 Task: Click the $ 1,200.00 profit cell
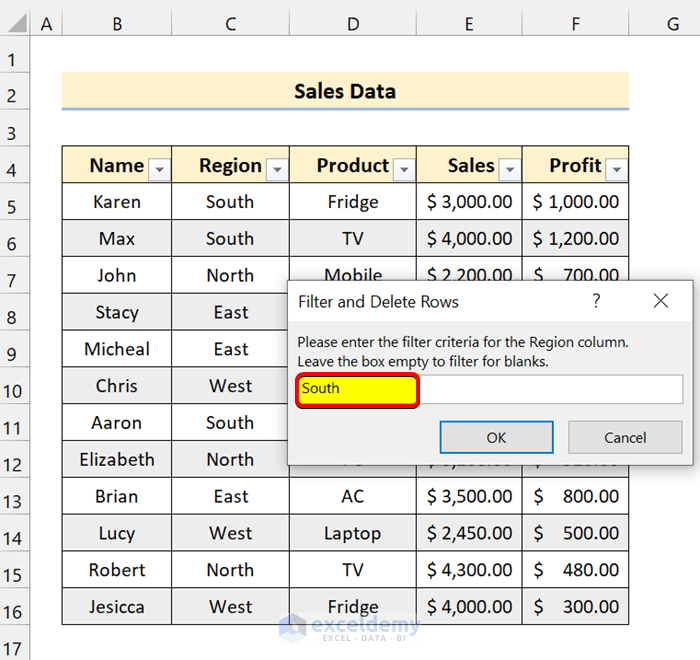(x=575, y=238)
